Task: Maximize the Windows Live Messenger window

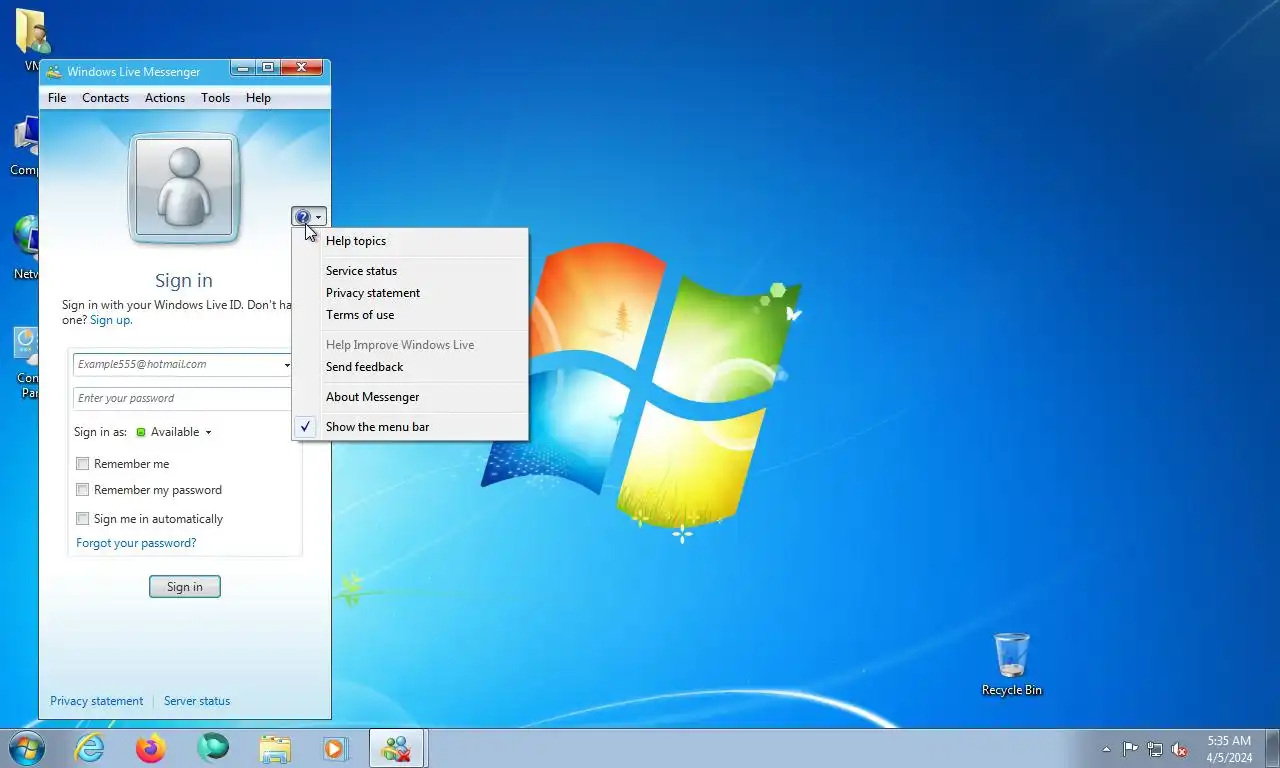Action: click(x=268, y=68)
